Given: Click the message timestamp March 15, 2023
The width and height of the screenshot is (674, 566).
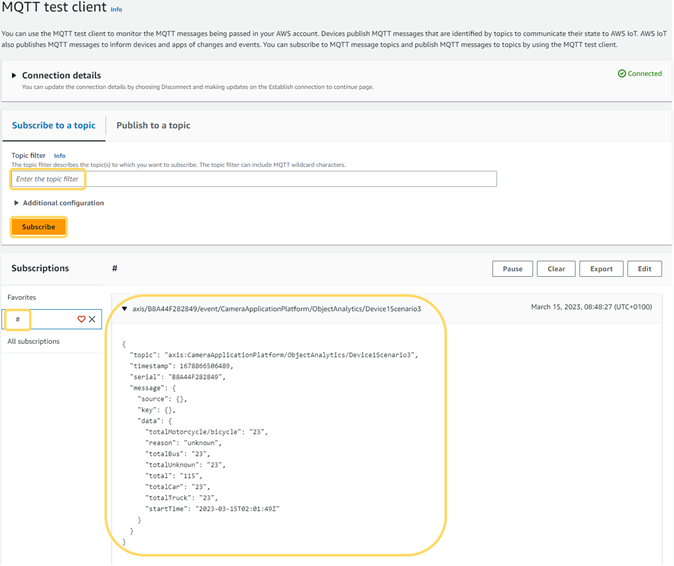Looking at the screenshot, I should [x=591, y=307].
